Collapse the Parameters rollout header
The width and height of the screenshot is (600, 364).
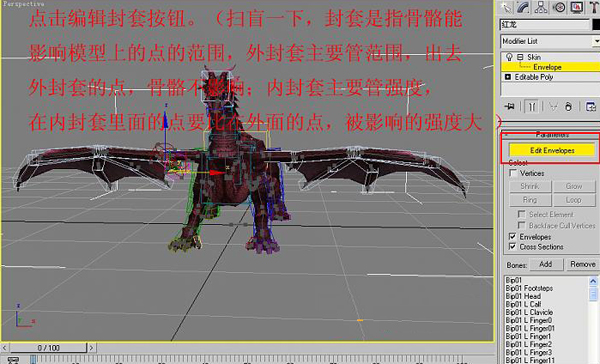pos(551,134)
